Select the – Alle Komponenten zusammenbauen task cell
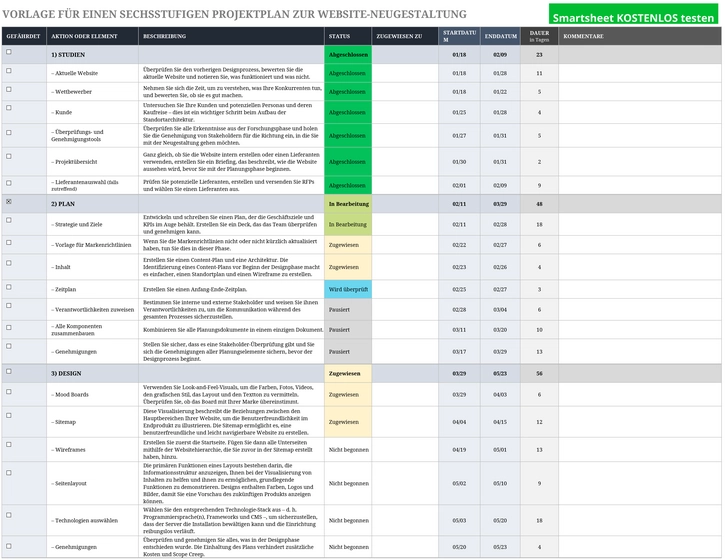Image resolution: width=725 pixels, height=560 pixels. 92,330
